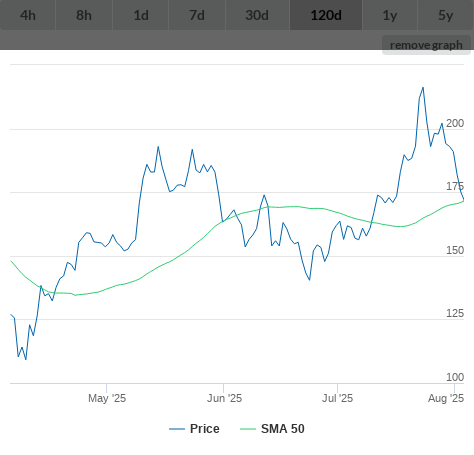This screenshot has height=455, width=474.
Task: Click the price peak above 200
Action: 423,88
